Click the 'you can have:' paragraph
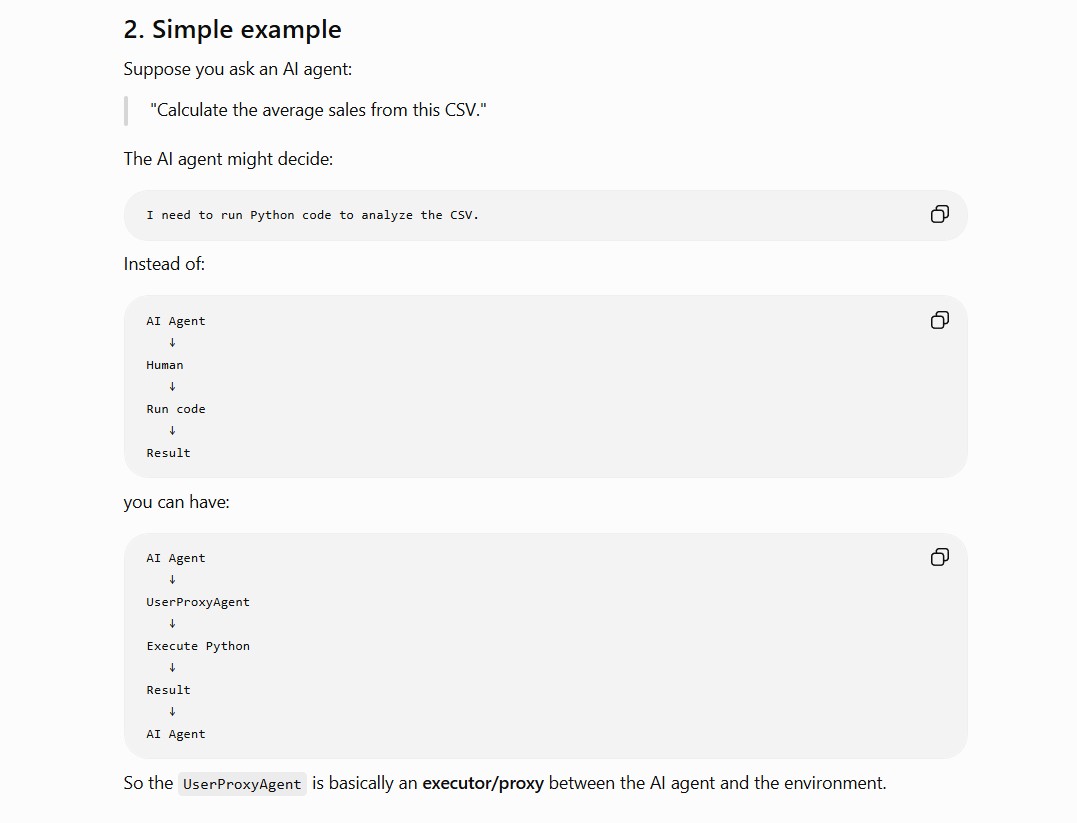 pos(177,502)
